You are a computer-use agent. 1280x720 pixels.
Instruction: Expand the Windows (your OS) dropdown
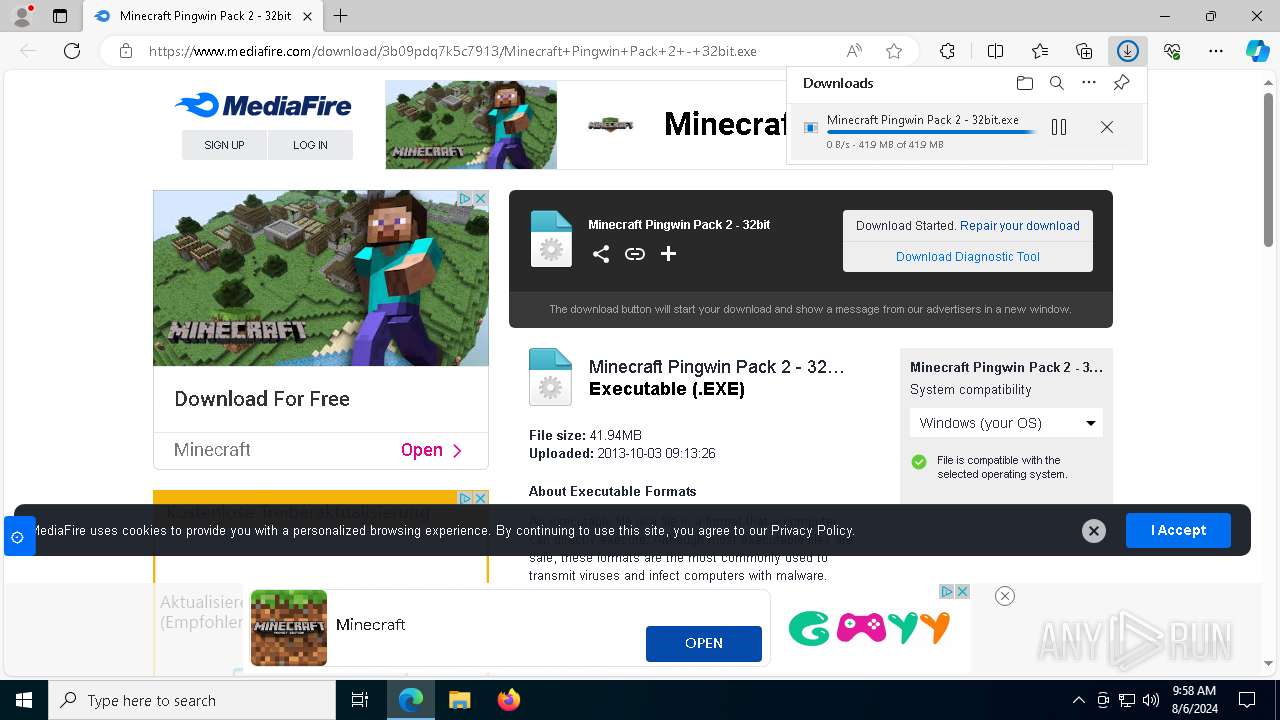(x=1006, y=423)
